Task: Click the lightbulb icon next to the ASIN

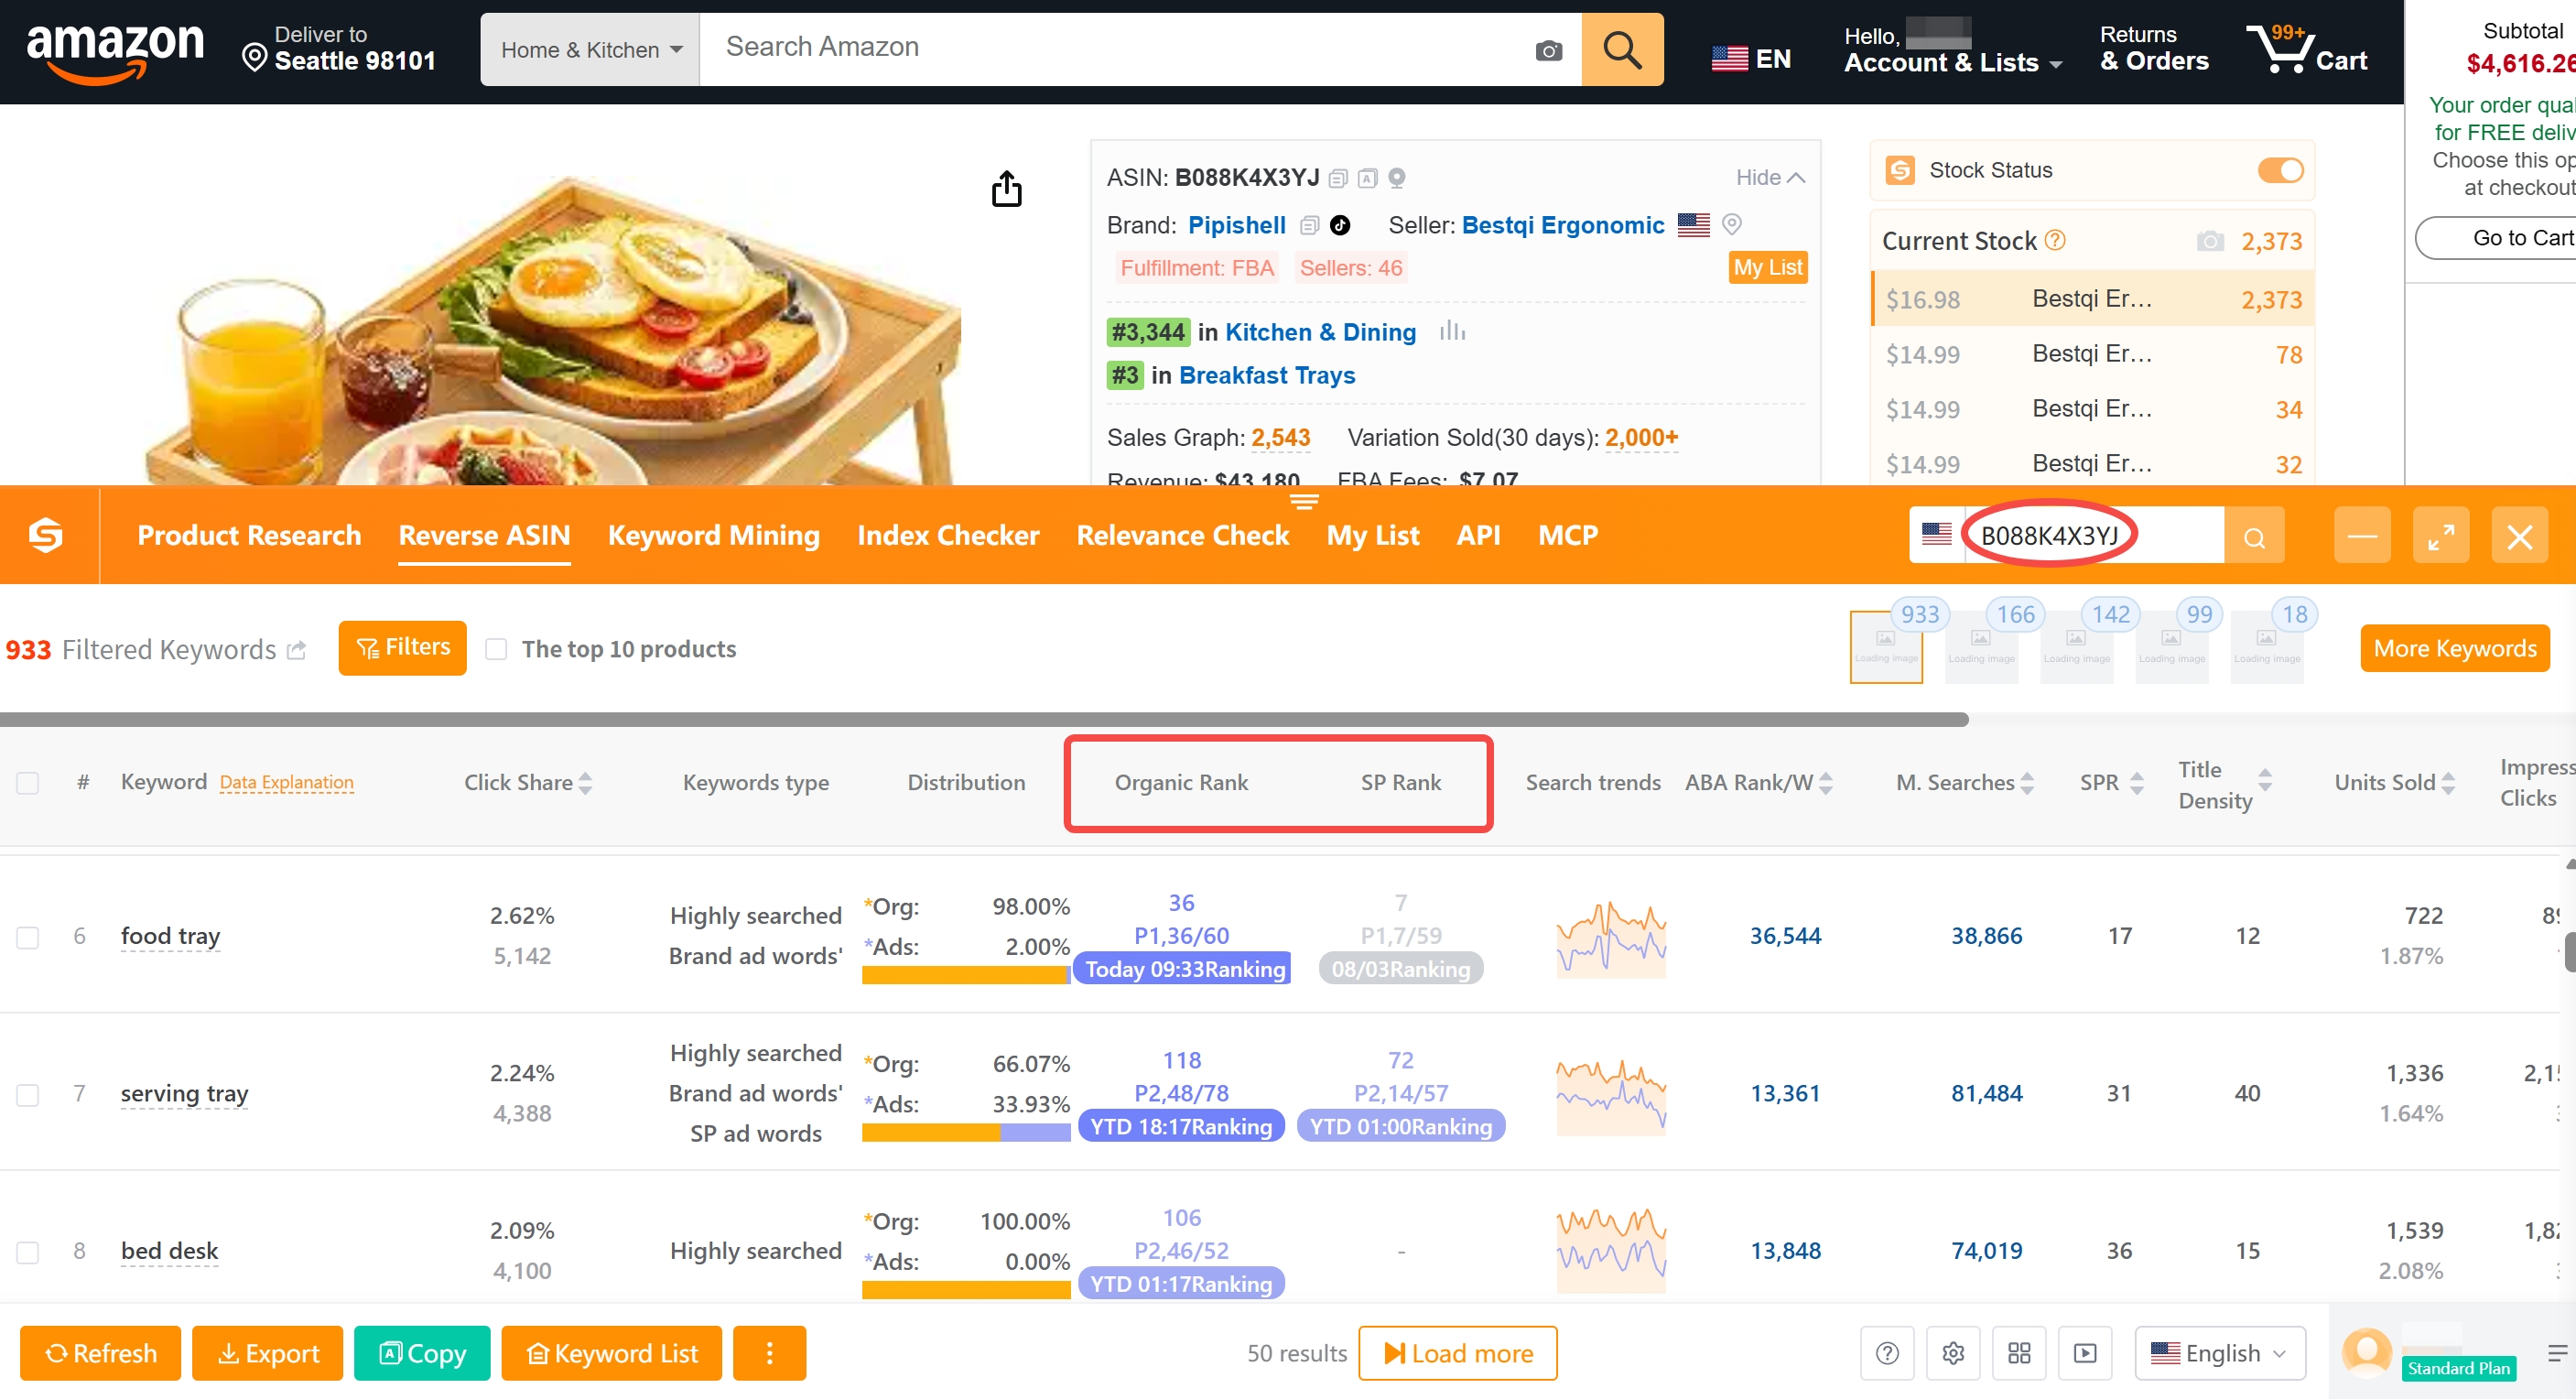Action: [x=1397, y=178]
